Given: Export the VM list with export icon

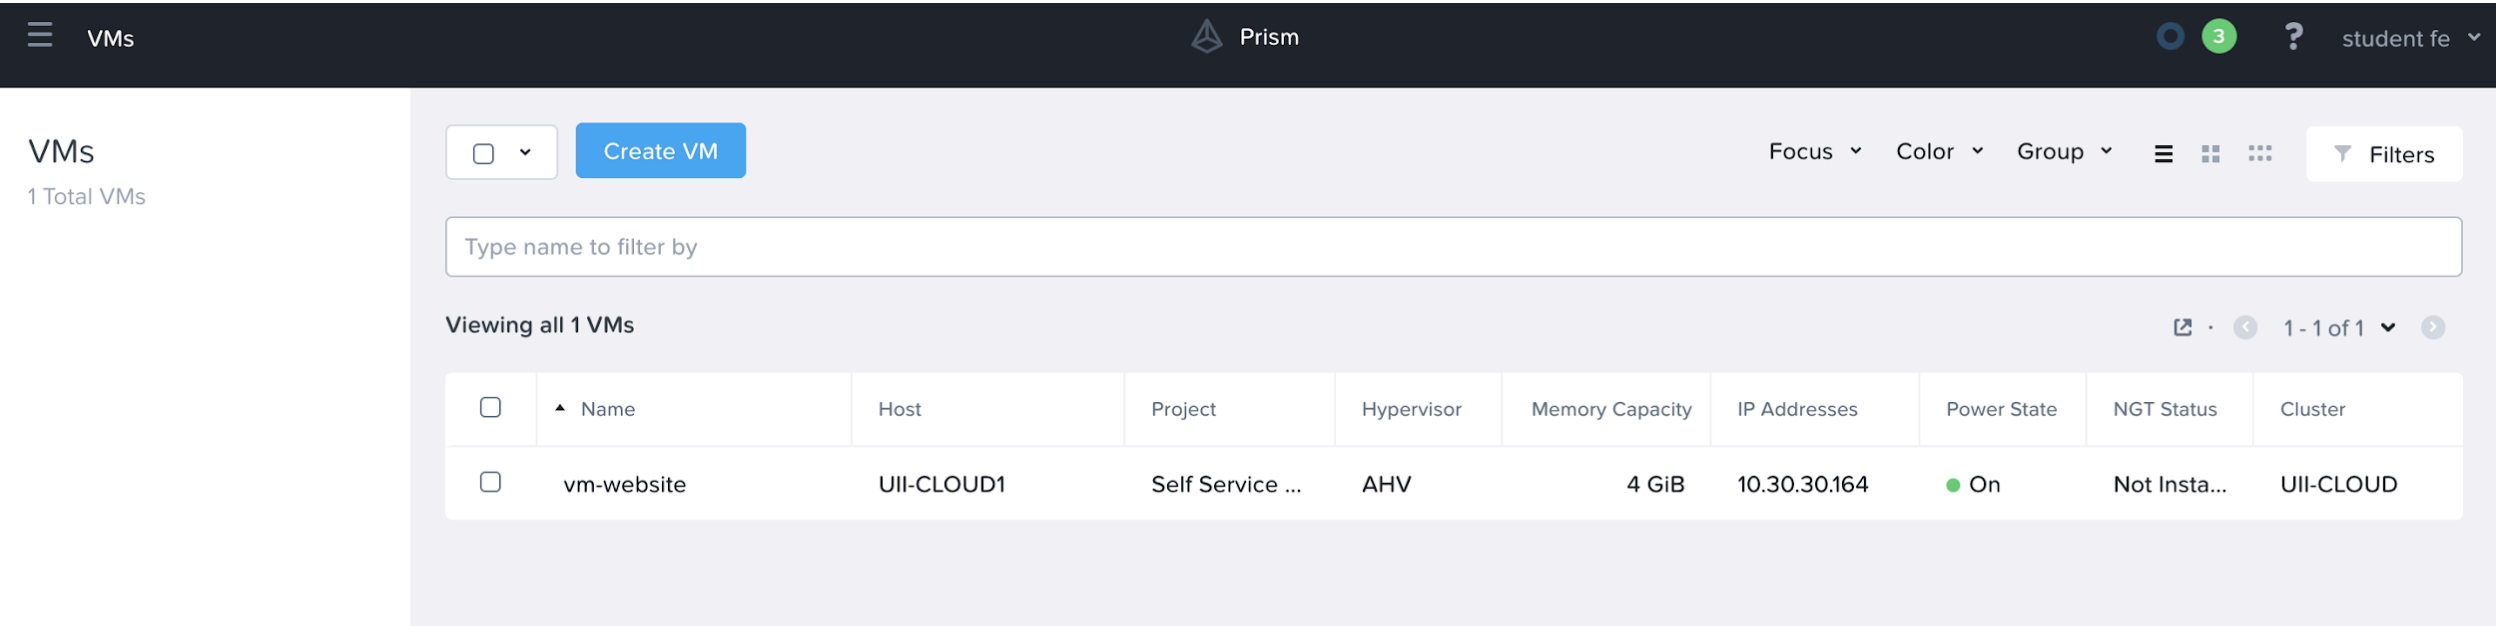Looking at the screenshot, I should [2183, 327].
